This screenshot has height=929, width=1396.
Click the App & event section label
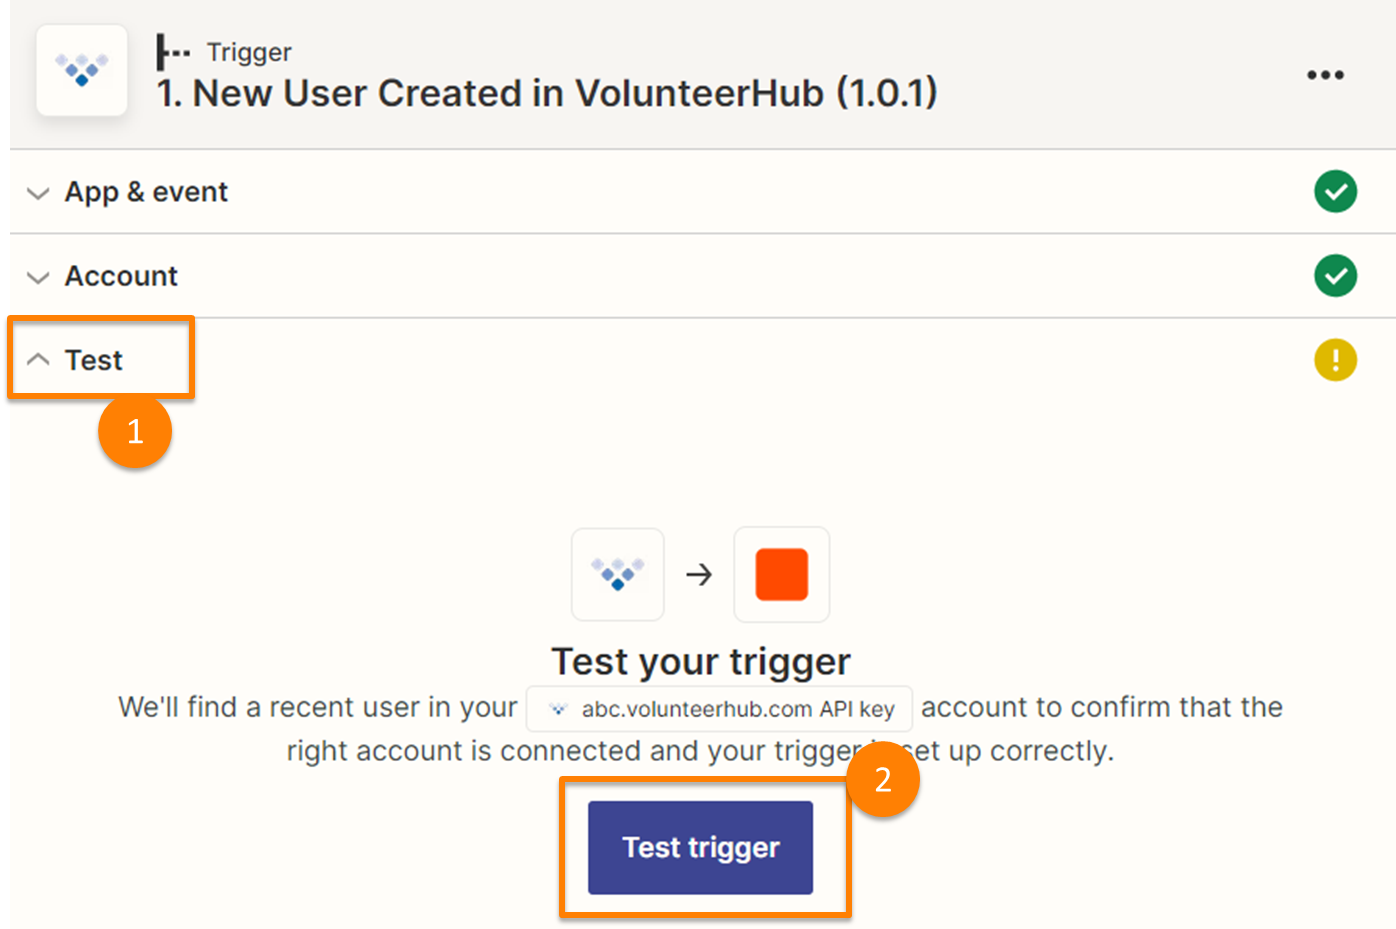pos(146,191)
